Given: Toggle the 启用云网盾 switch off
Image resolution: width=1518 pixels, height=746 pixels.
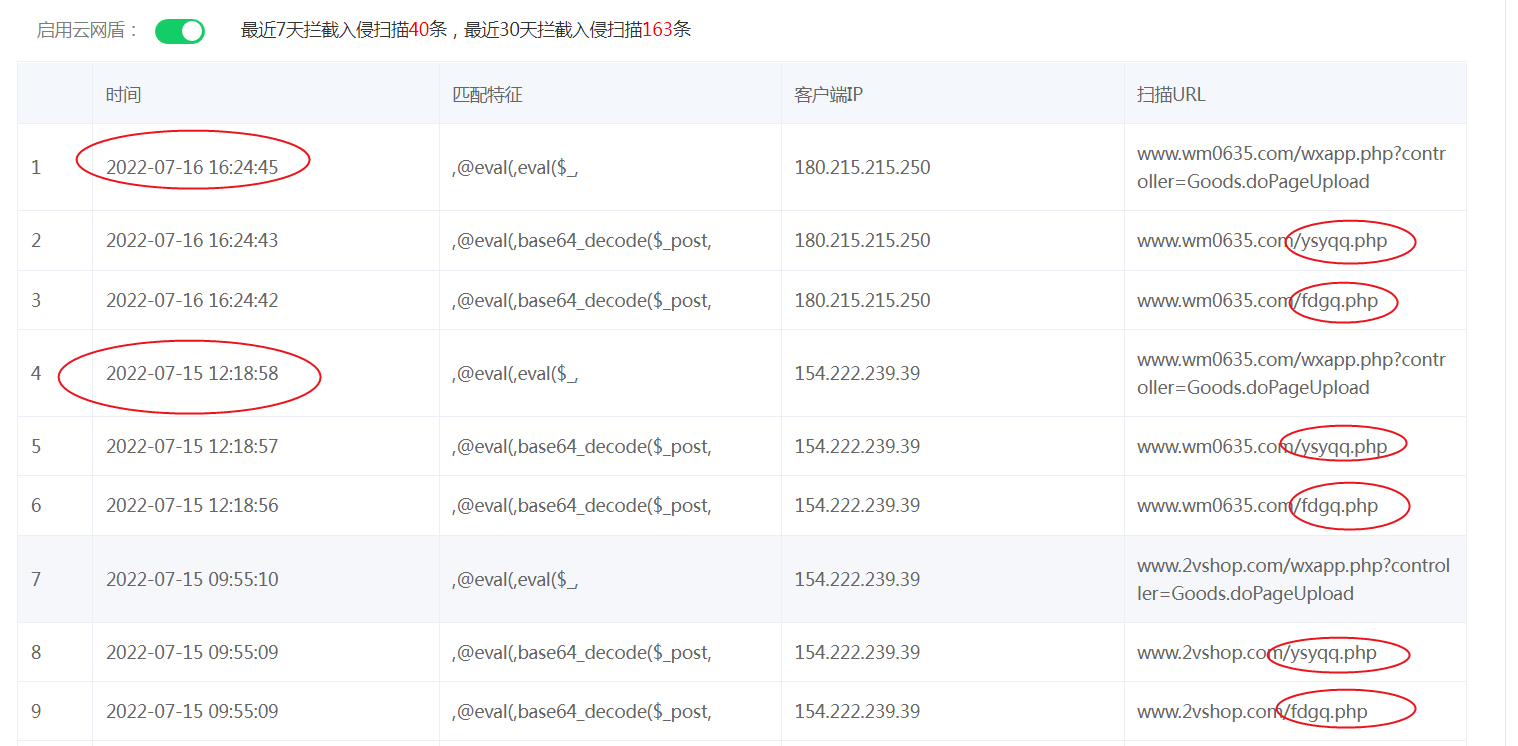Looking at the screenshot, I should 180,31.
